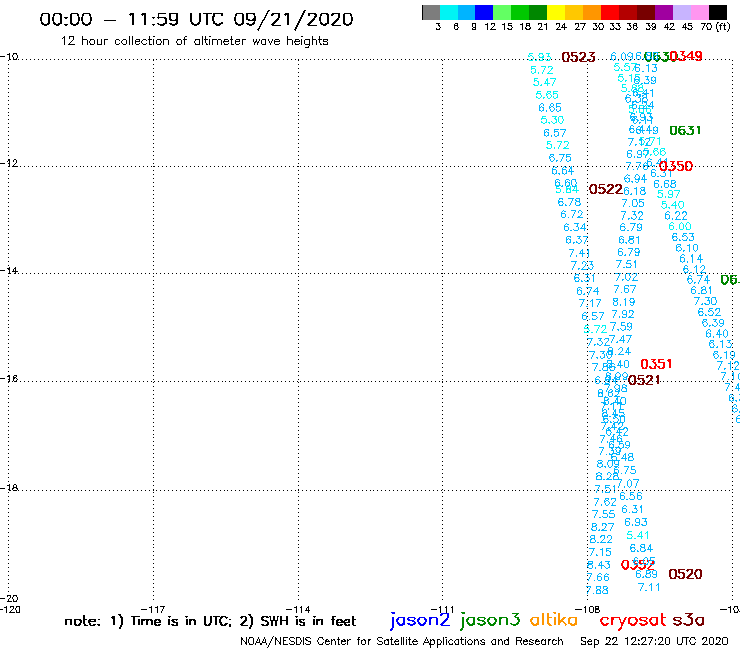The height and width of the screenshot is (650, 740).
Task: Select the pink 70 ft color swatch
Action: (699, 12)
